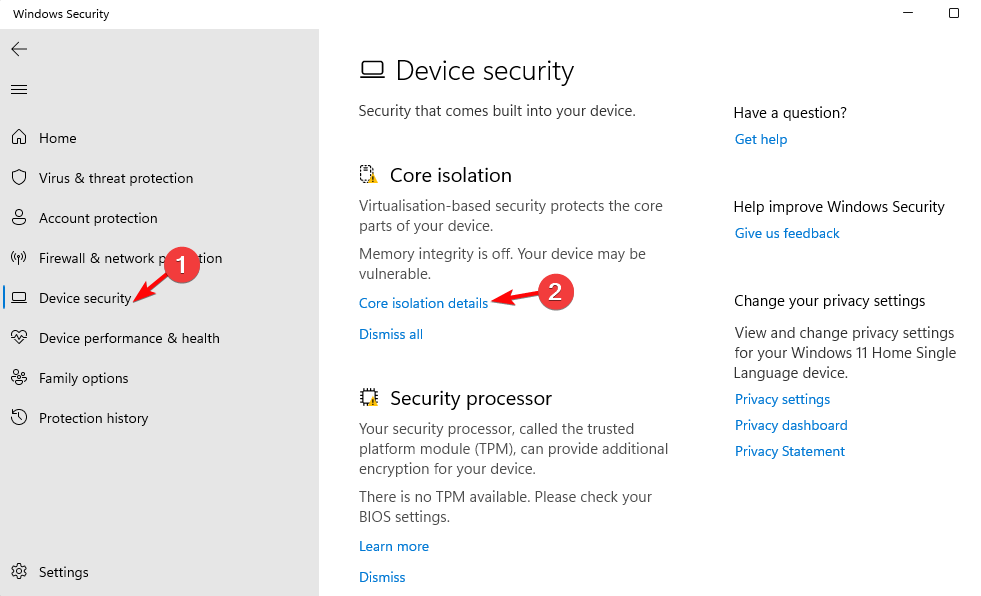Viewport: 981px width, 596px height.
Task: Open Virus & threat protection page
Action: 116,178
